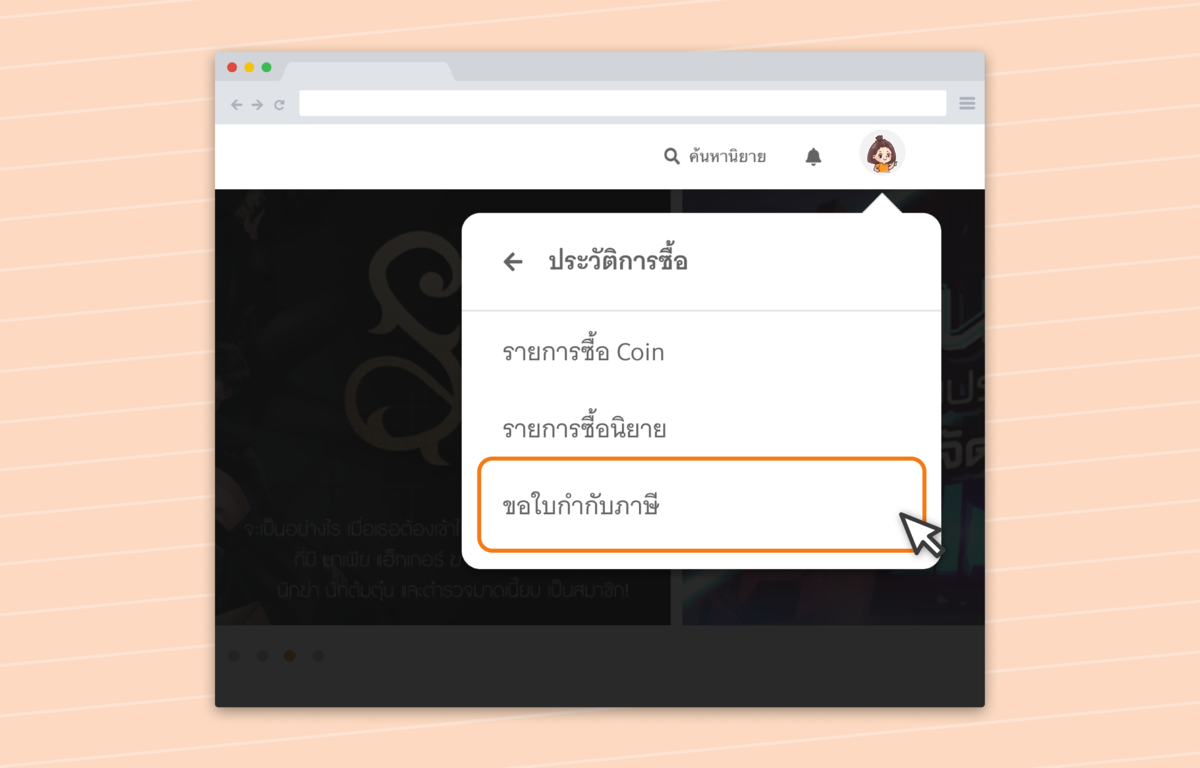Open the browser hamburger menu icon
Image resolution: width=1200 pixels, height=768 pixels.
pyautogui.click(x=967, y=103)
